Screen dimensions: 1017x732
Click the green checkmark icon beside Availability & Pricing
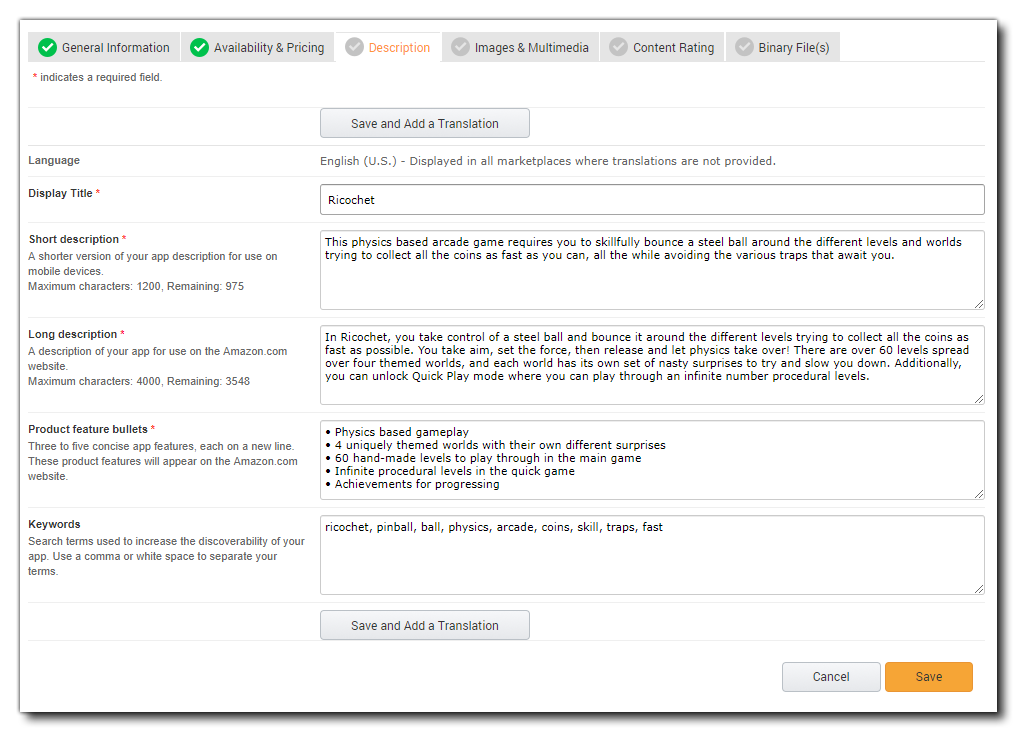(x=199, y=47)
